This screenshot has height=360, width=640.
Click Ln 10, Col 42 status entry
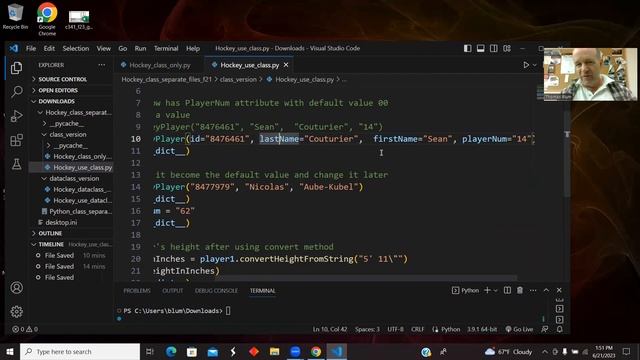[x=329, y=329]
